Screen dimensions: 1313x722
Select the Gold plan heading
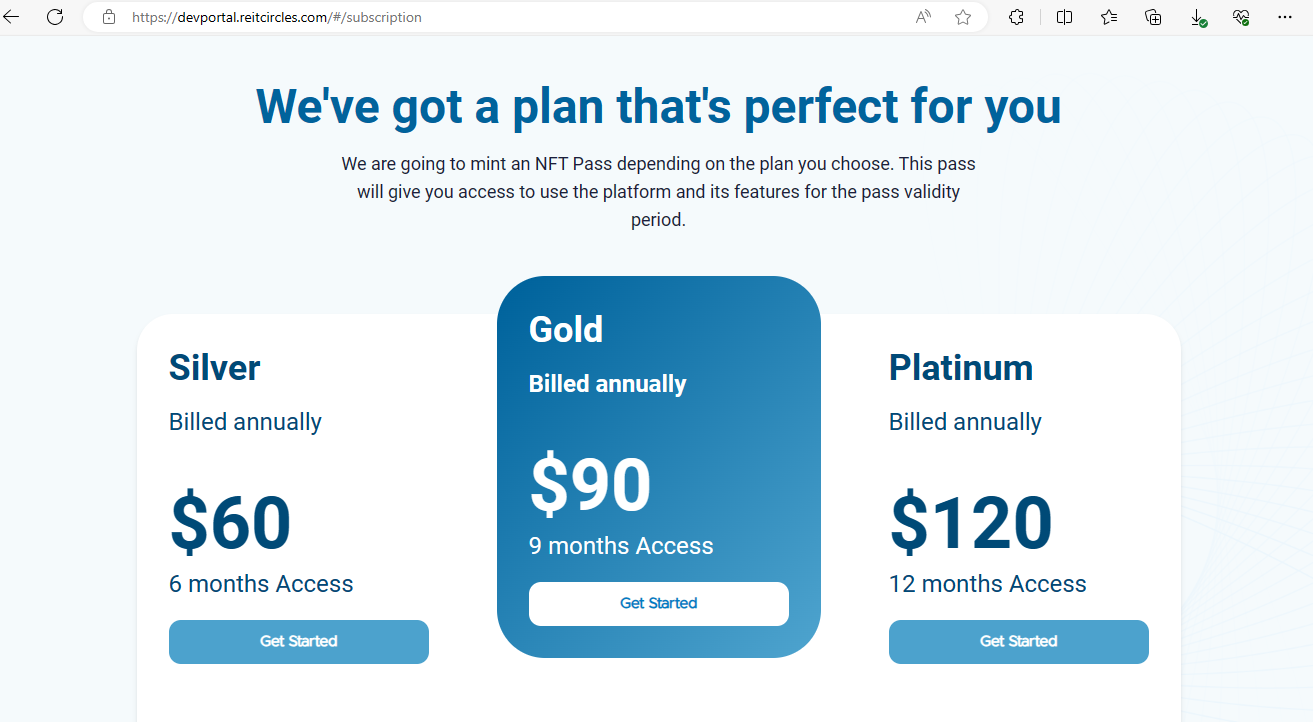[566, 330]
